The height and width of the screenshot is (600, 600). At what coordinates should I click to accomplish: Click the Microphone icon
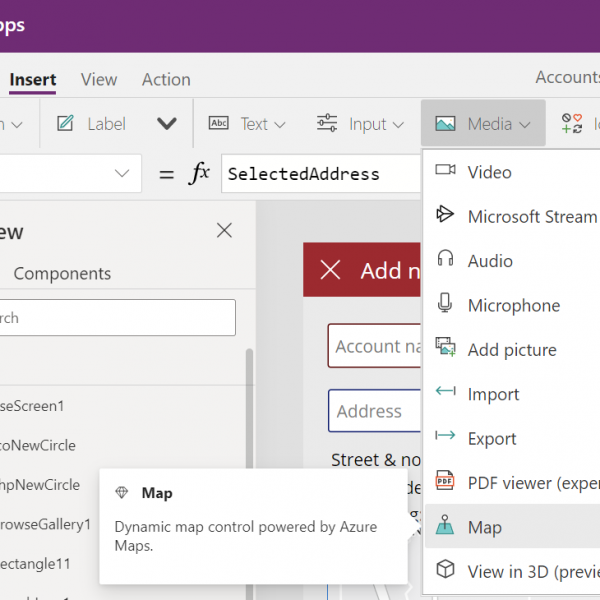(445, 303)
